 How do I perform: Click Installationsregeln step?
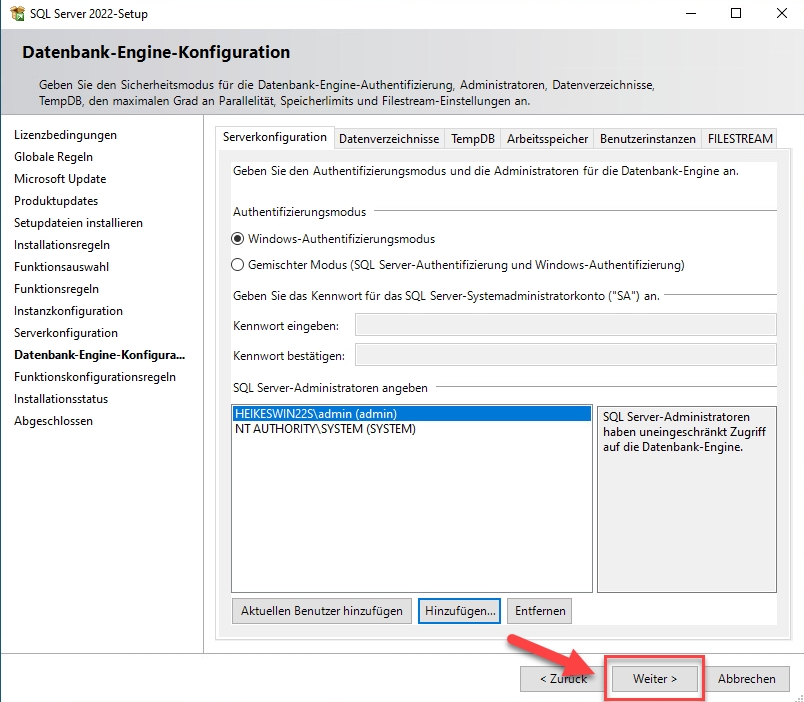[x=62, y=245]
